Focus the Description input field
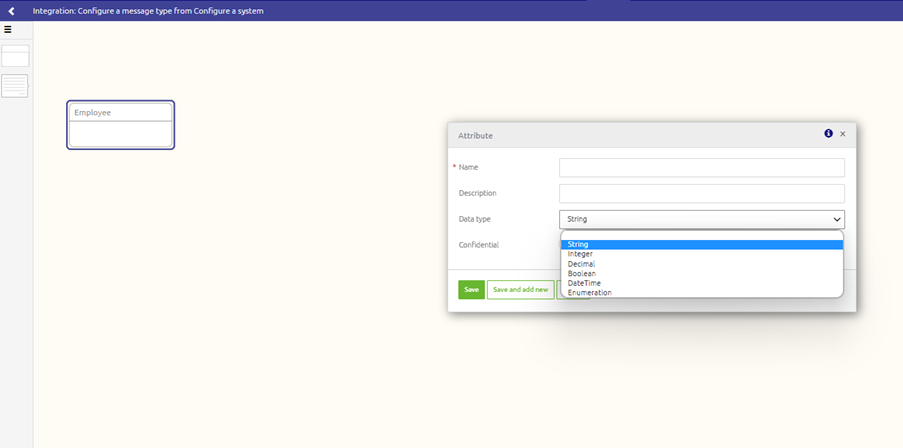Viewport: 903px width, 448px height. tap(701, 193)
